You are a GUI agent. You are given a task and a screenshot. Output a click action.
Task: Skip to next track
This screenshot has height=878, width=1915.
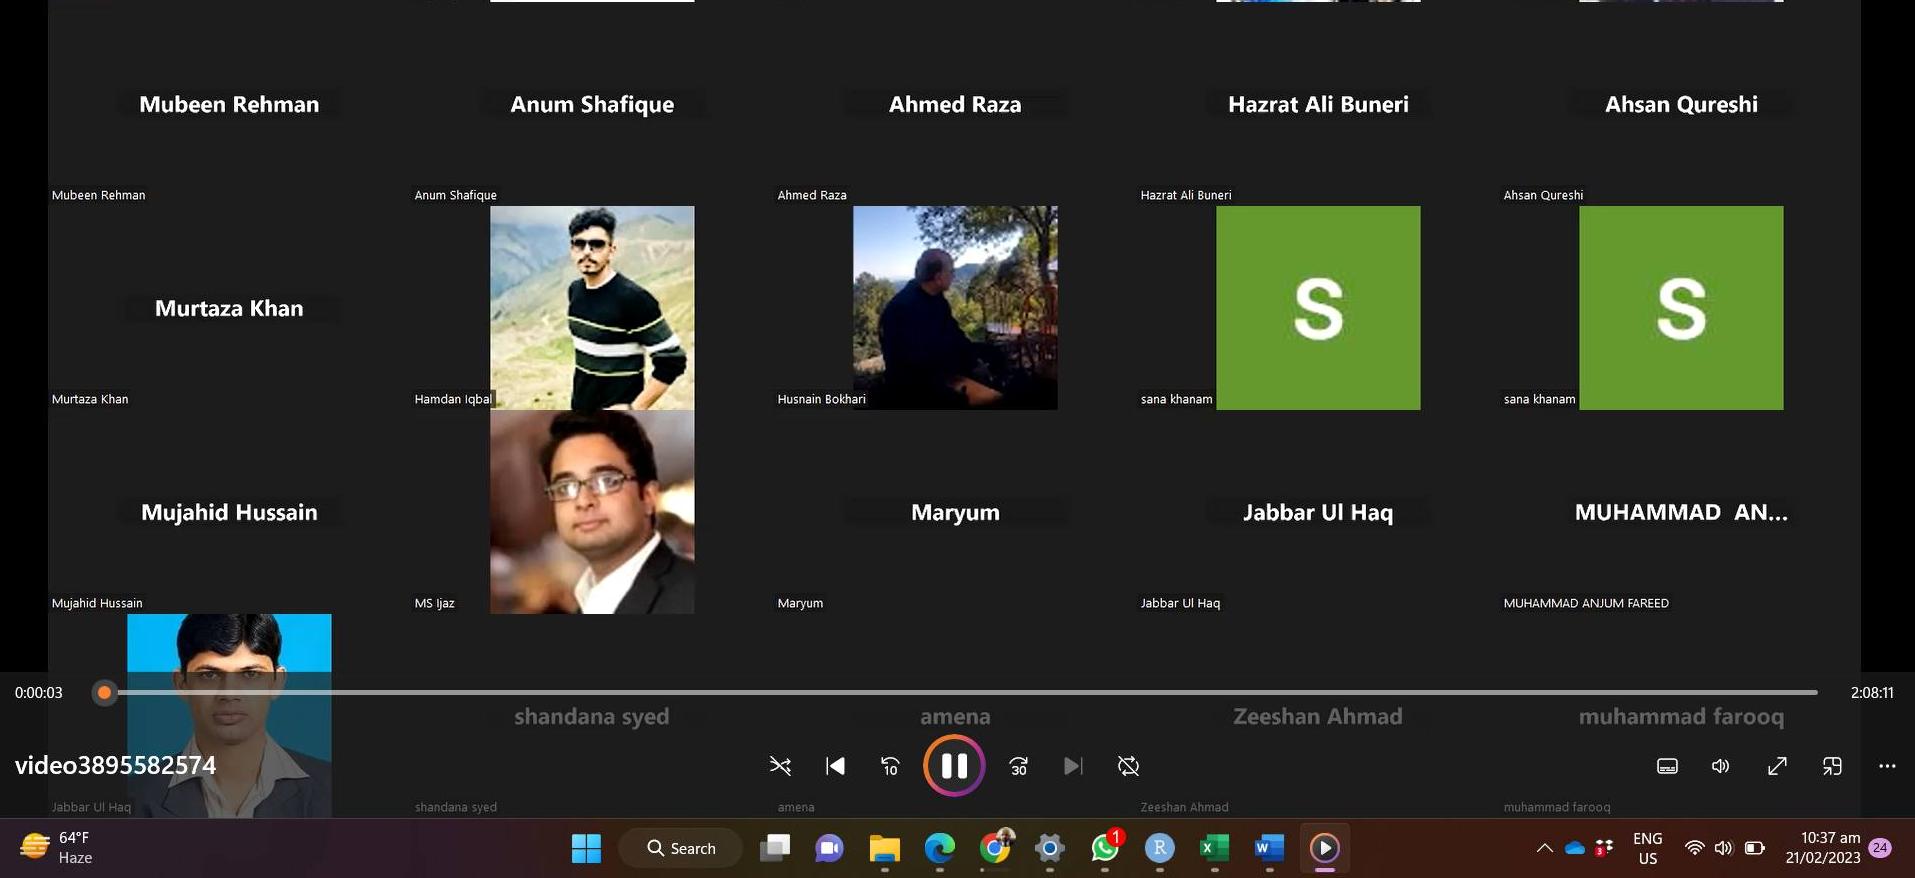click(x=1073, y=766)
